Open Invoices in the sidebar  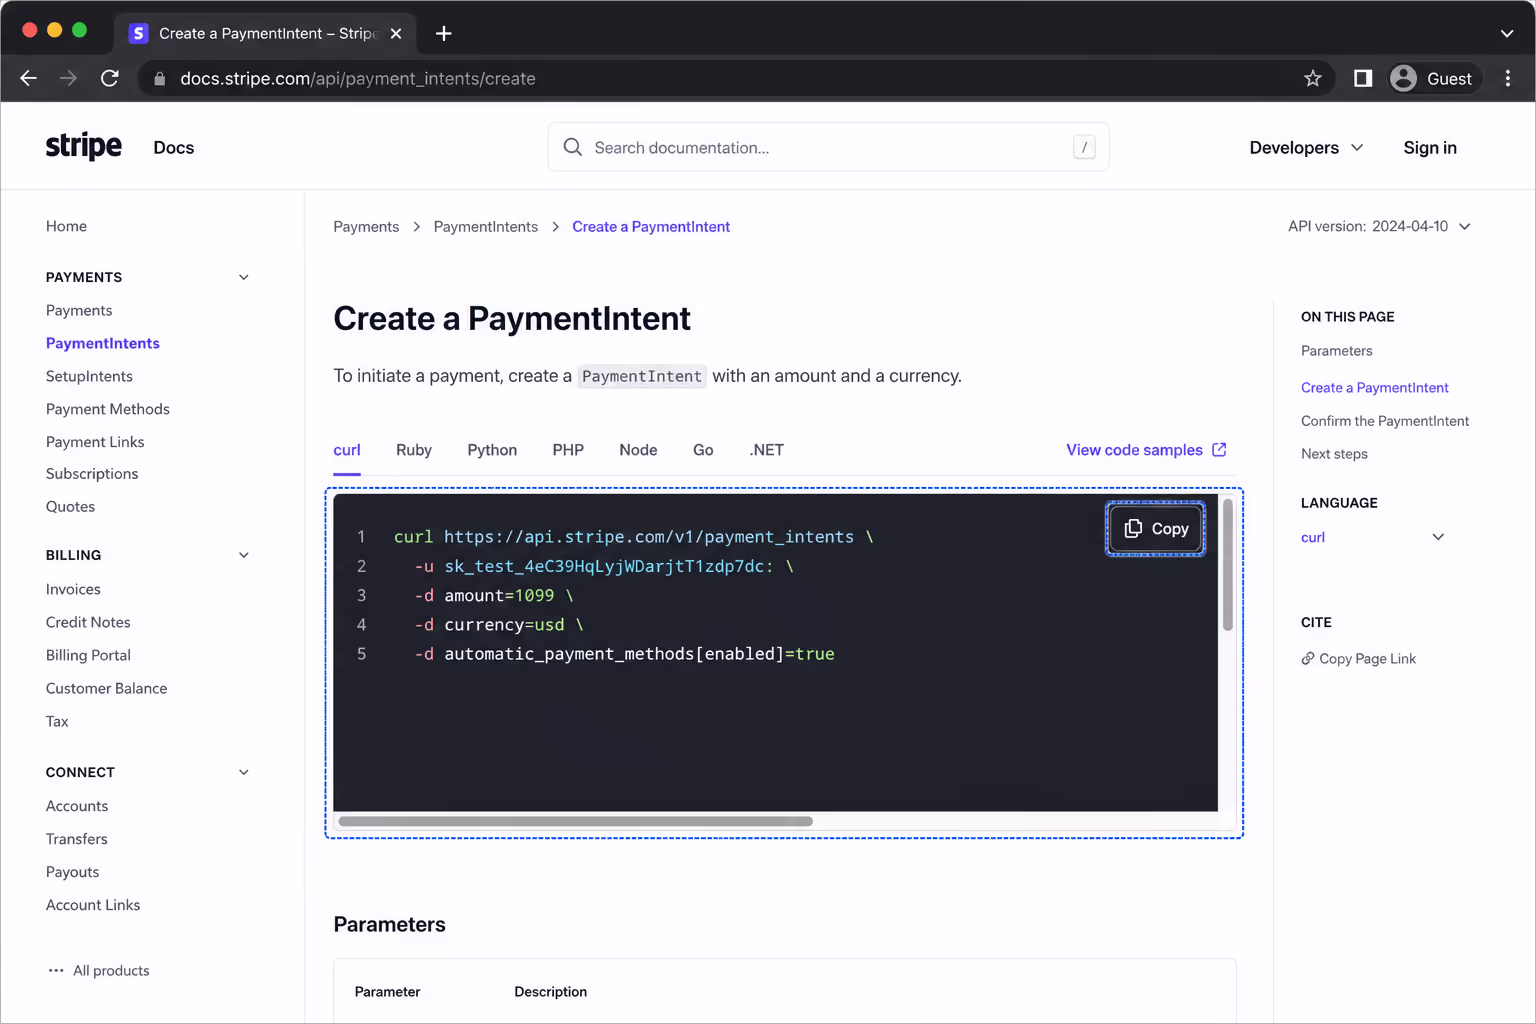[73, 589]
